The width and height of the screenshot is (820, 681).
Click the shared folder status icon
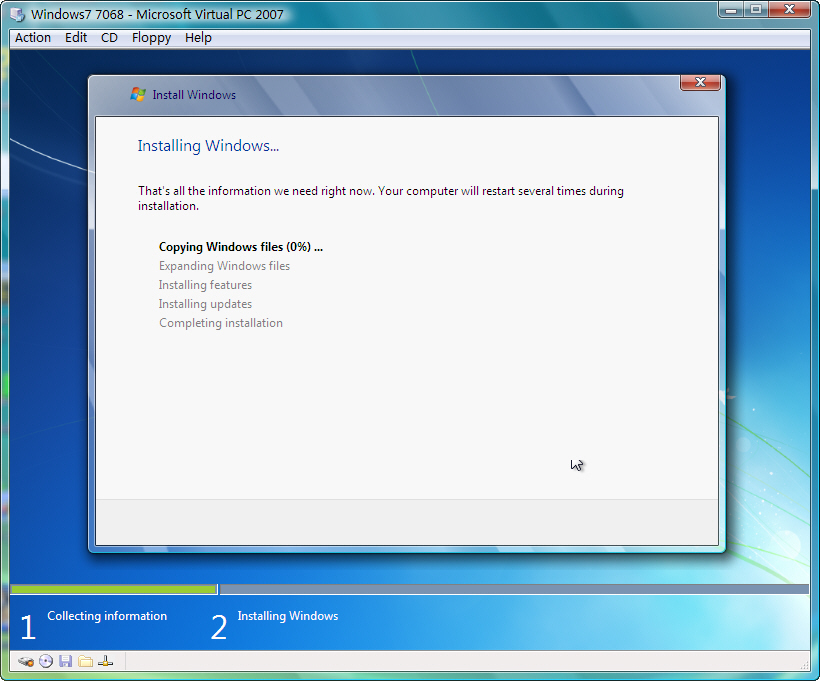click(86, 662)
